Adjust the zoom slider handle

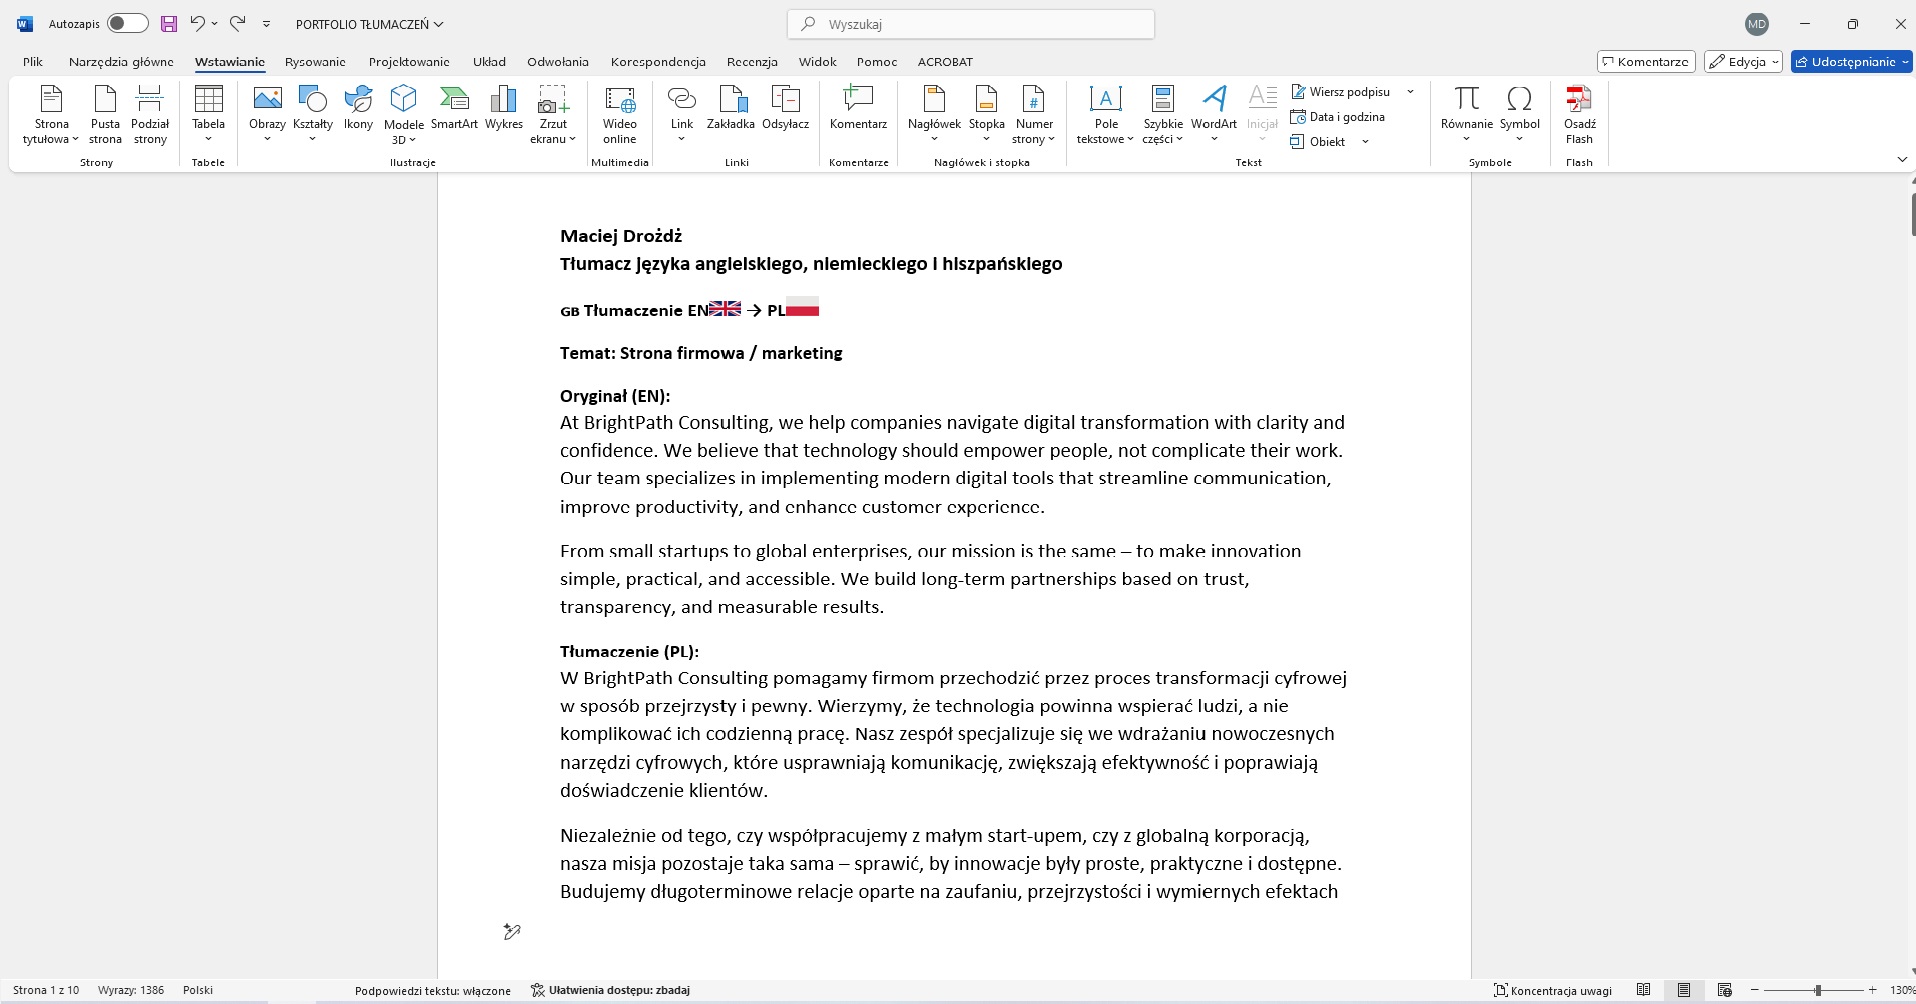tap(1818, 990)
